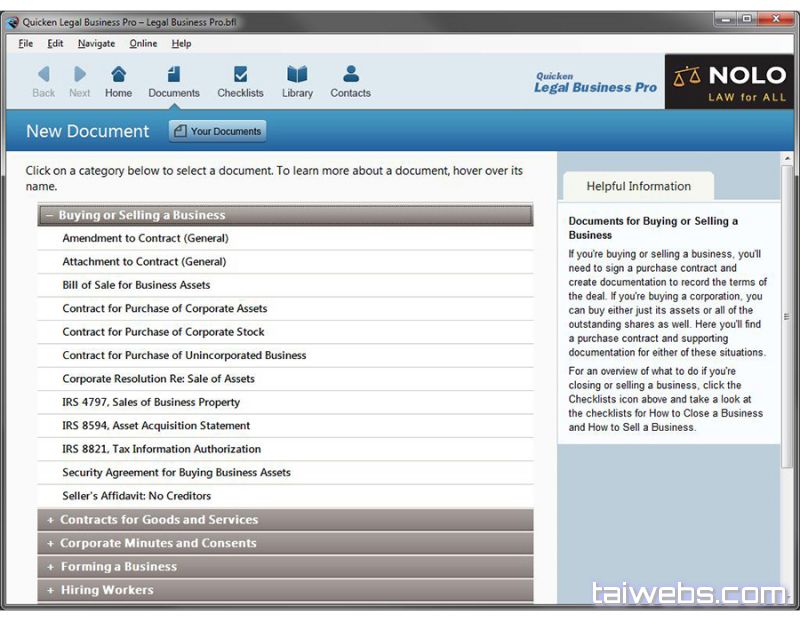Collapse Buying or Selling a Business category
Image resolution: width=800 pixels, height=622 pixels.
47,215
